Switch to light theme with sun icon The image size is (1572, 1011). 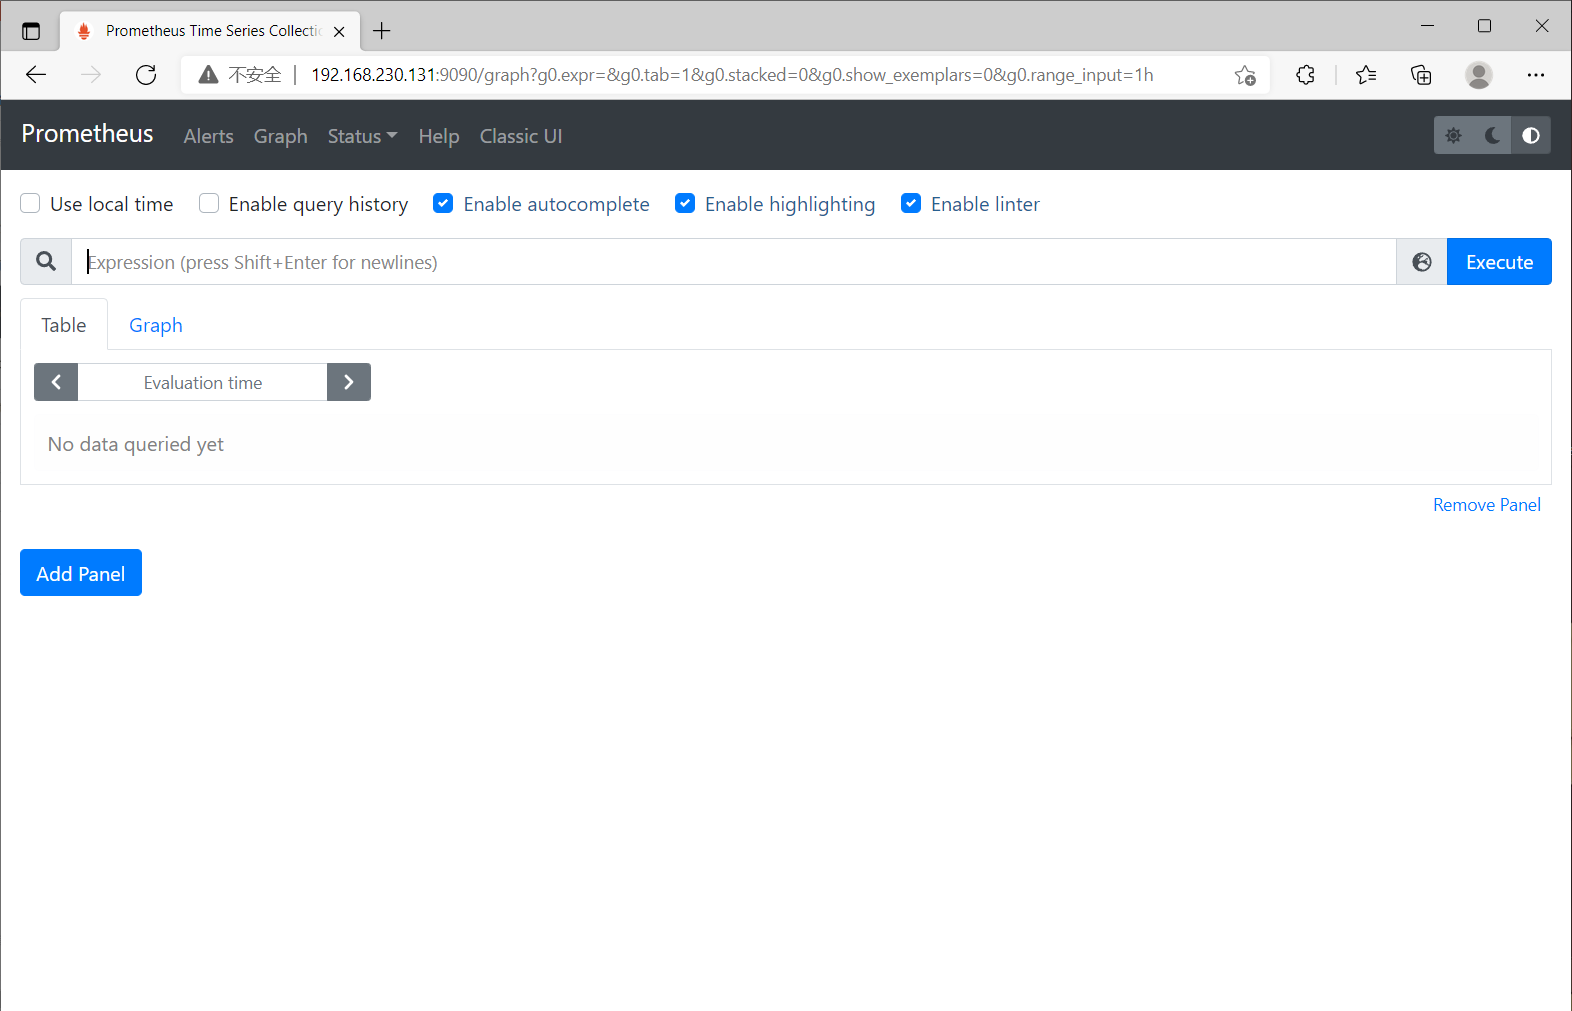click(1454, 136)
